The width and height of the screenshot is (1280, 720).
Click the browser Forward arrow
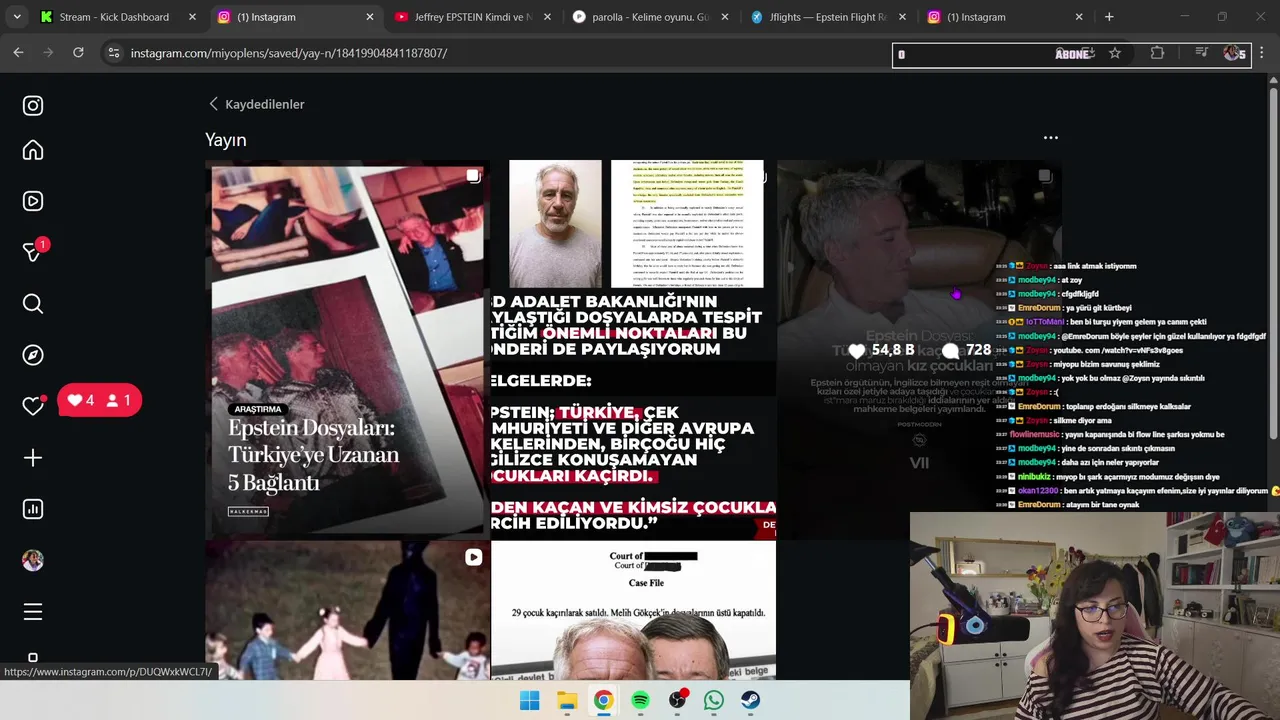point(48,53)
